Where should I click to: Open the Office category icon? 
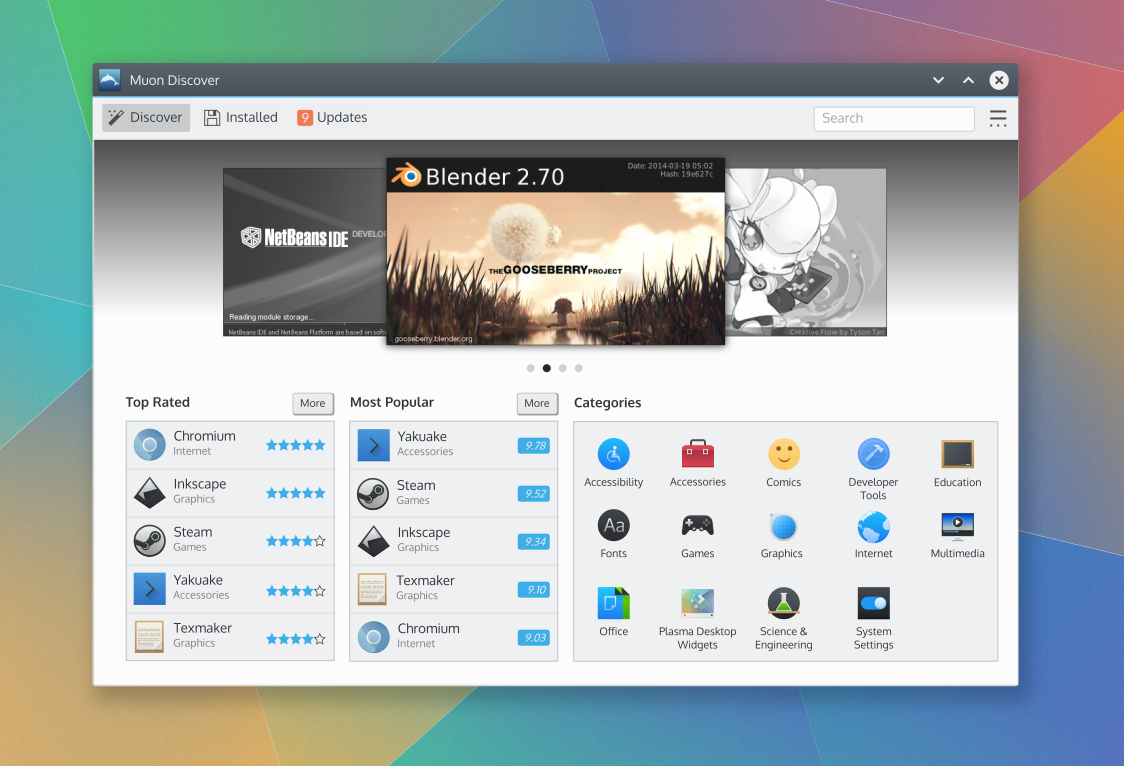click(x=613, y=603)
